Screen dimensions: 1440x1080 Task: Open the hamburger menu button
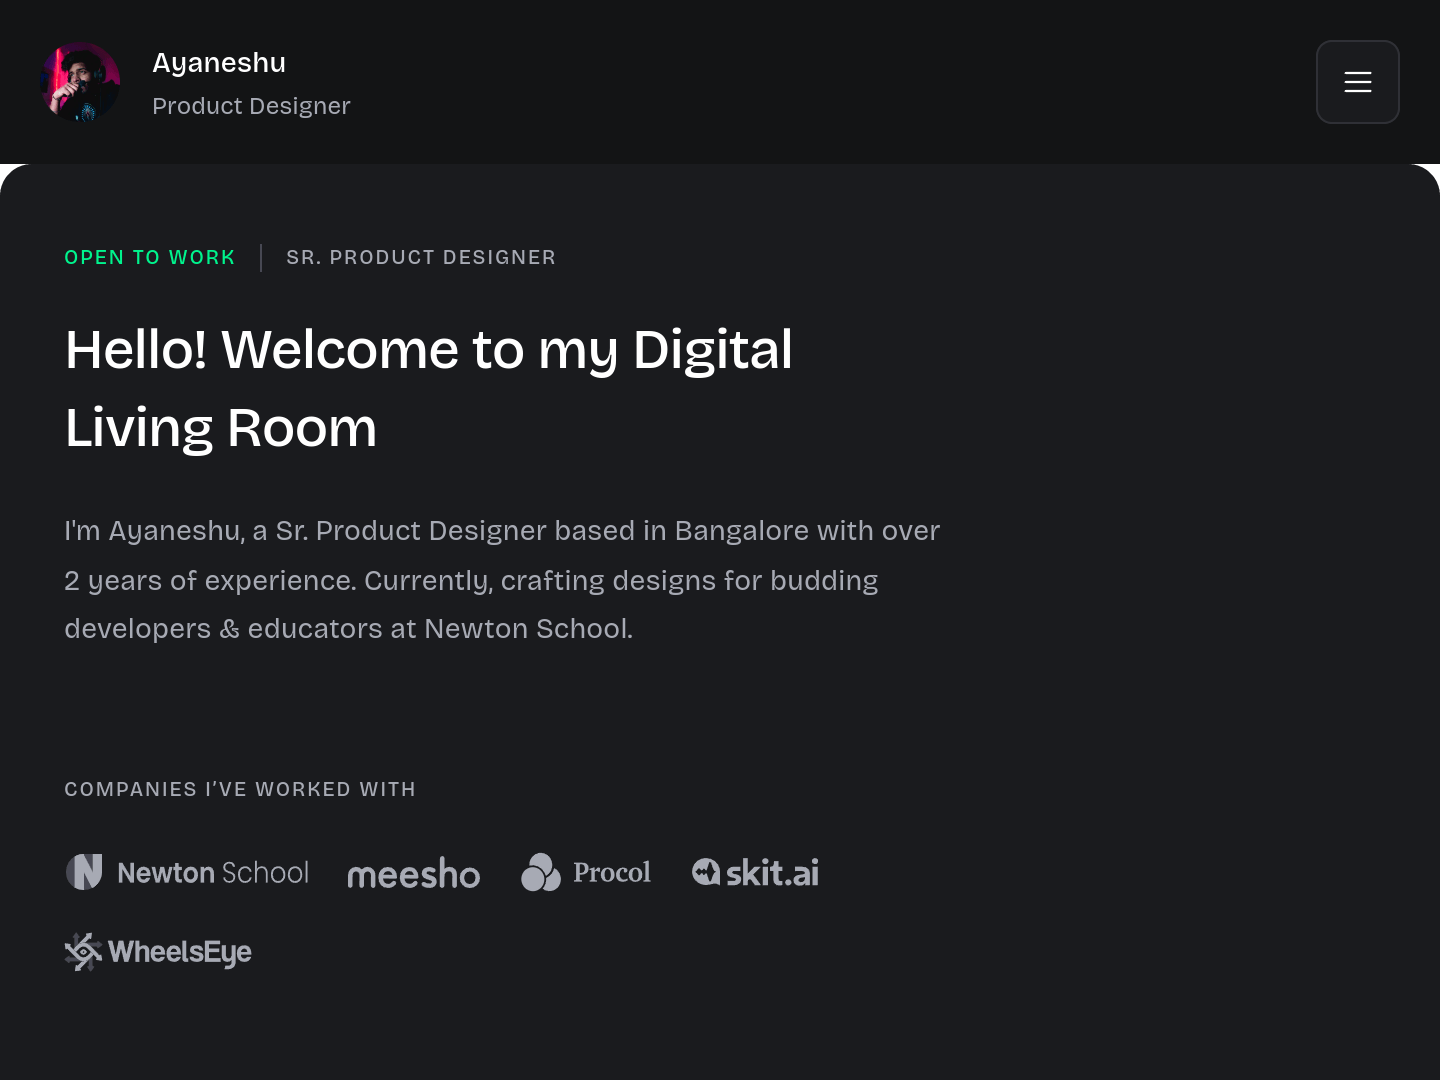pyautogui.click(x=1357, y=82)
